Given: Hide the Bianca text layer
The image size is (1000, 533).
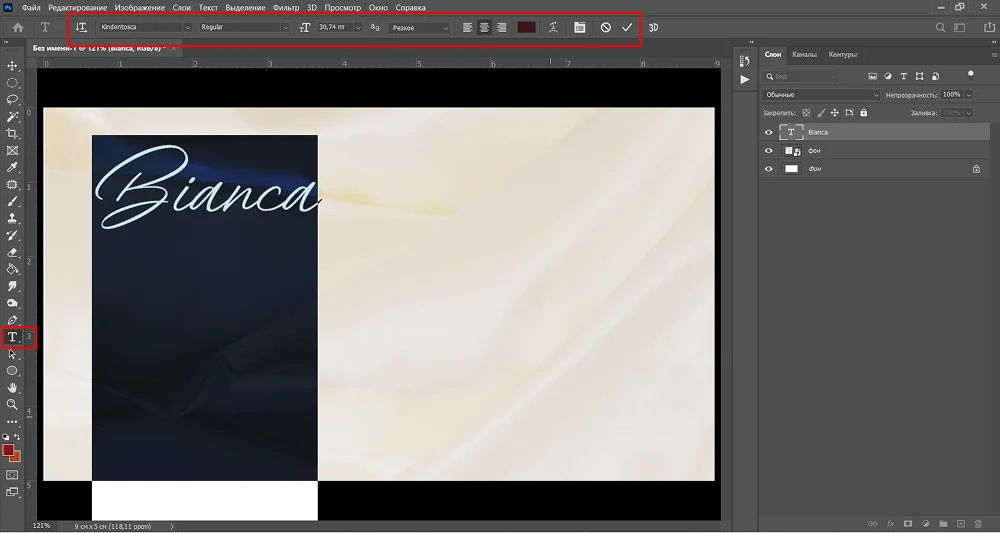Looking at the screenshot, I should click(768, 133).
